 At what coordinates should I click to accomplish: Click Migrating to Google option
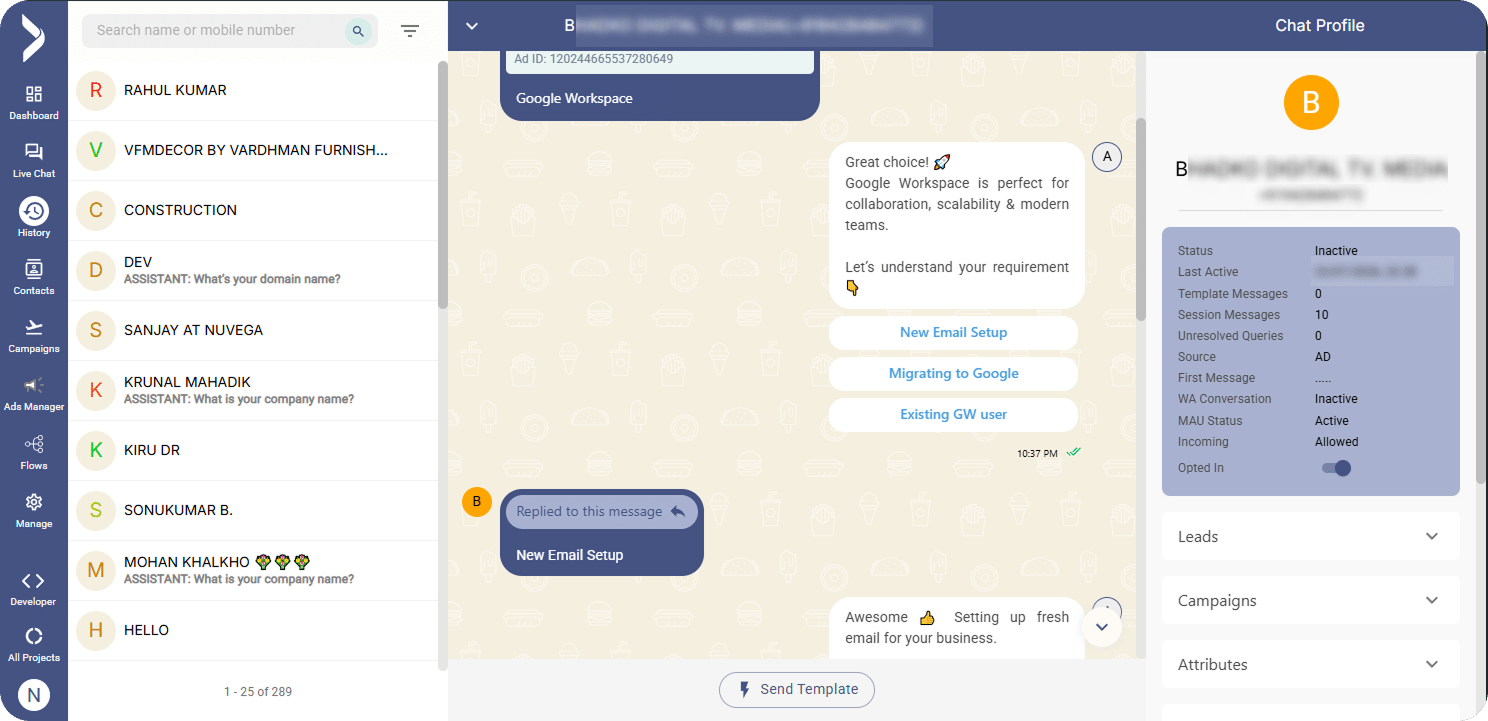click(953, 374)
